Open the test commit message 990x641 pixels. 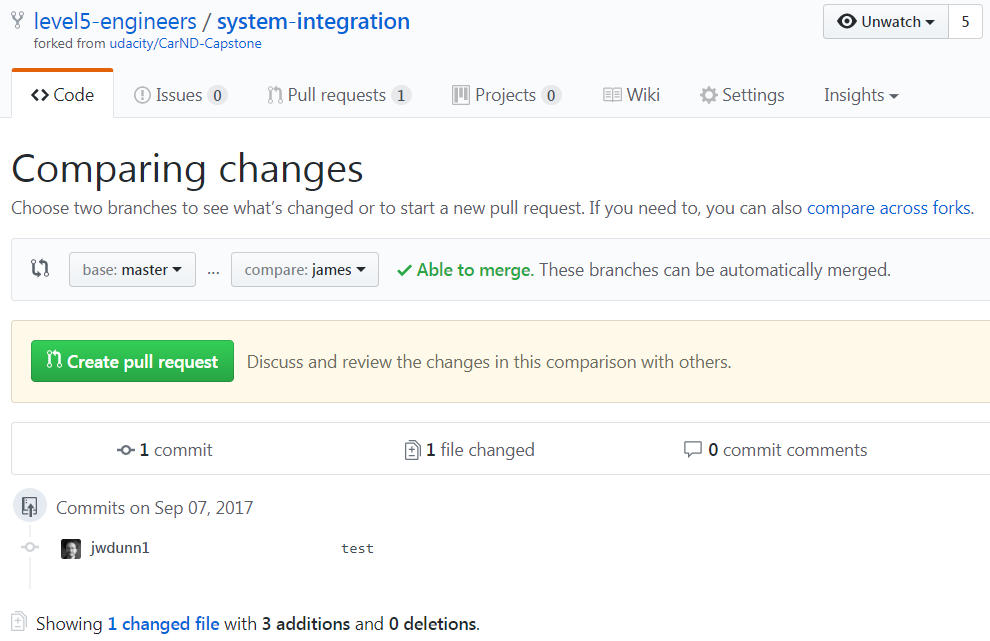point(357,549)
